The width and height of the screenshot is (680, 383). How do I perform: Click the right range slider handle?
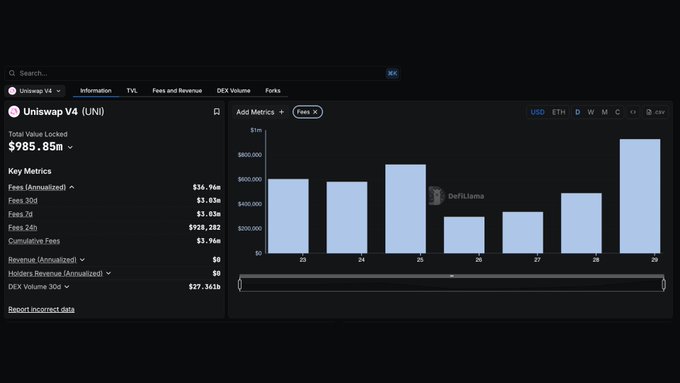[x=664, y=285]
